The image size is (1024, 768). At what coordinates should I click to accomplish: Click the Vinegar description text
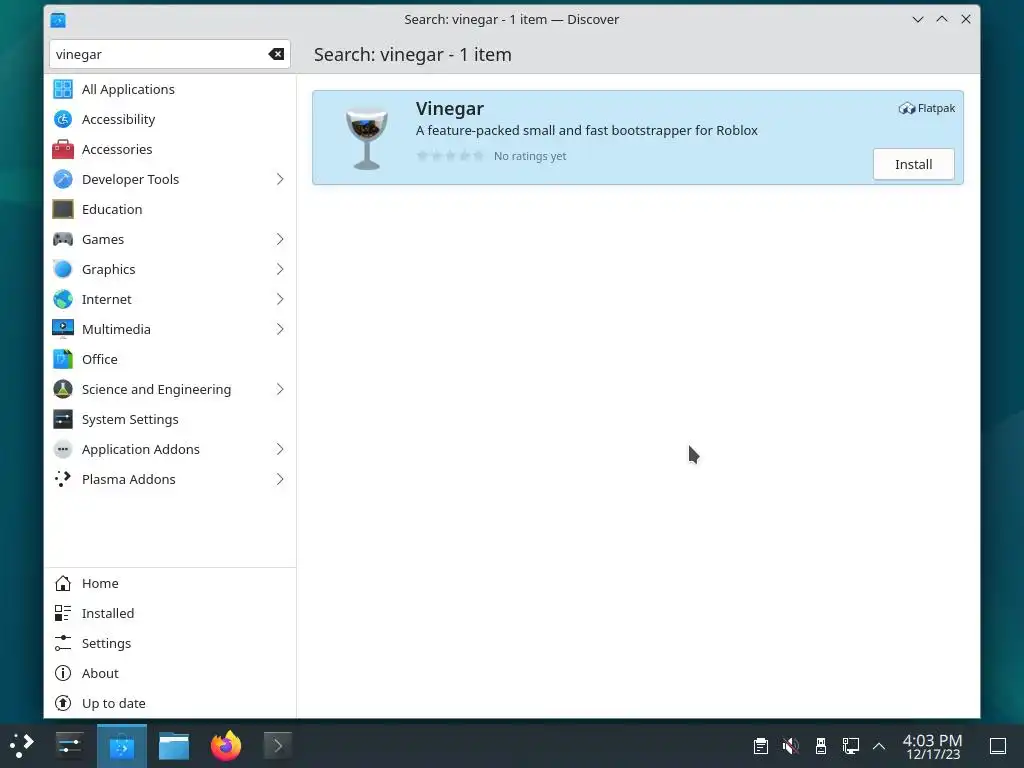click(x=586, y=131)
